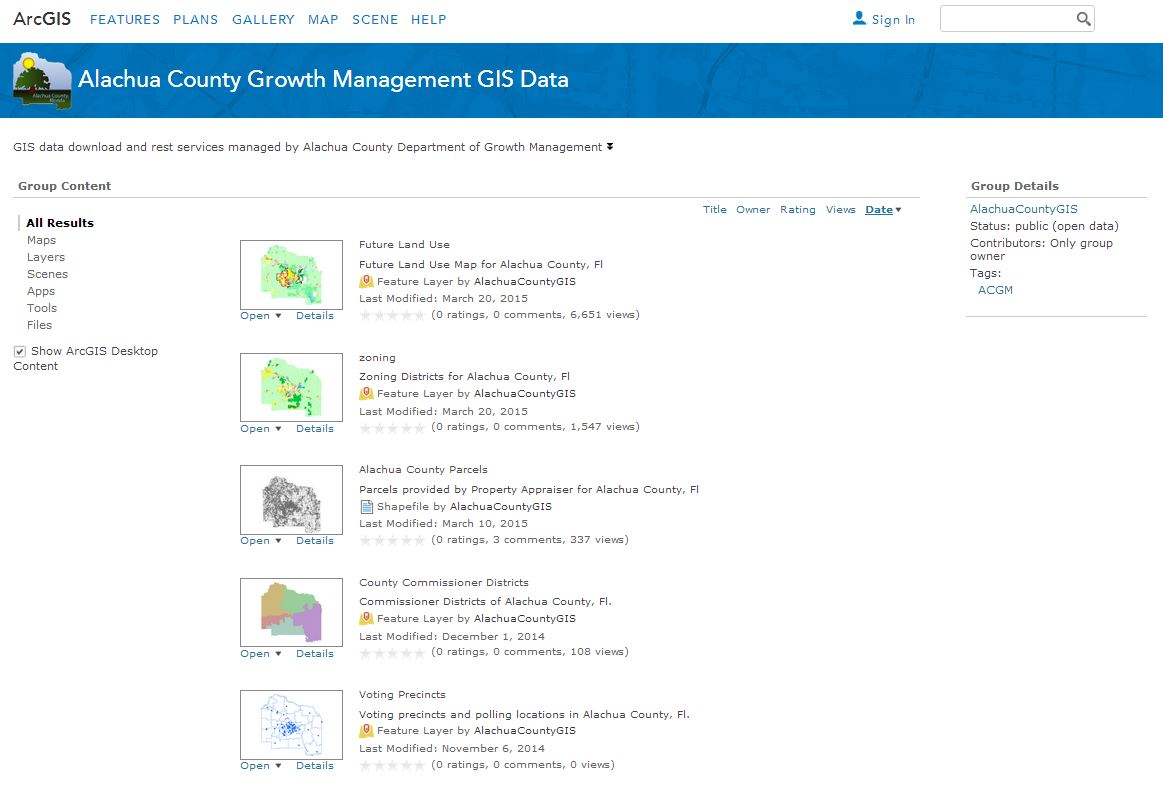1163x792 pixels.
Task: View Details for Voting Precincts
Action: 315,766
